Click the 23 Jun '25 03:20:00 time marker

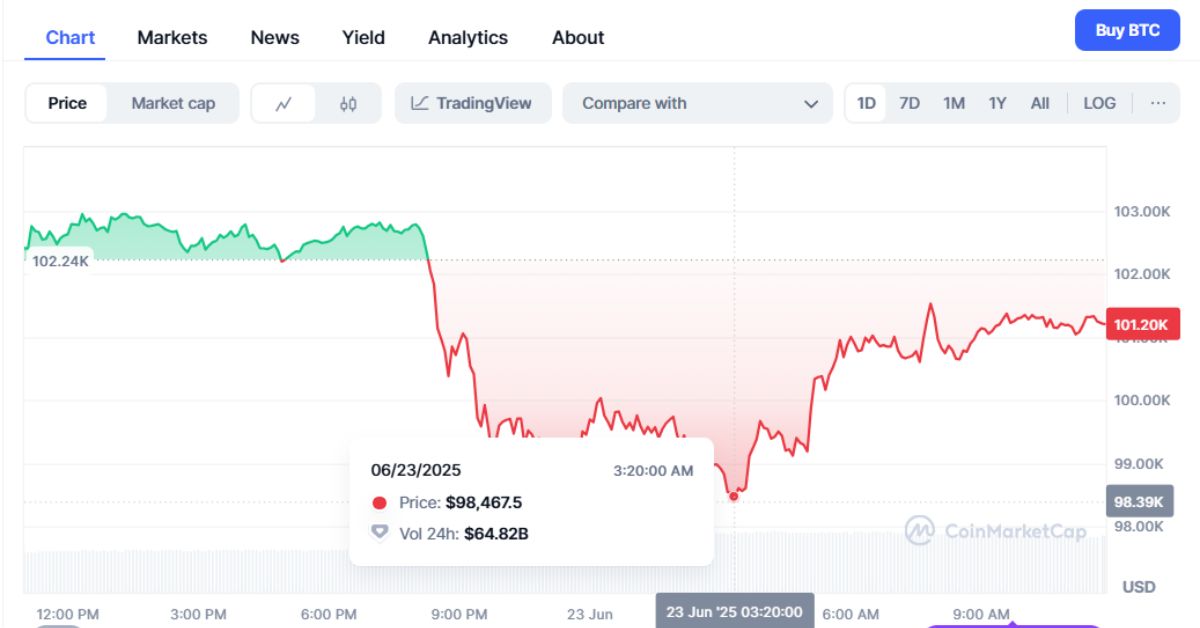click(x=735, y=611)
